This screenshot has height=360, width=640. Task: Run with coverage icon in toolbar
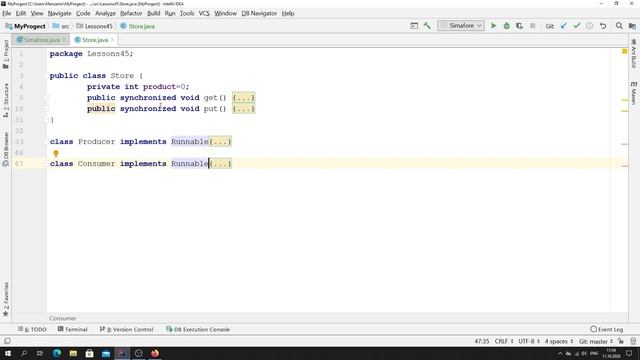pyautogui.click(x=519, y=26)
